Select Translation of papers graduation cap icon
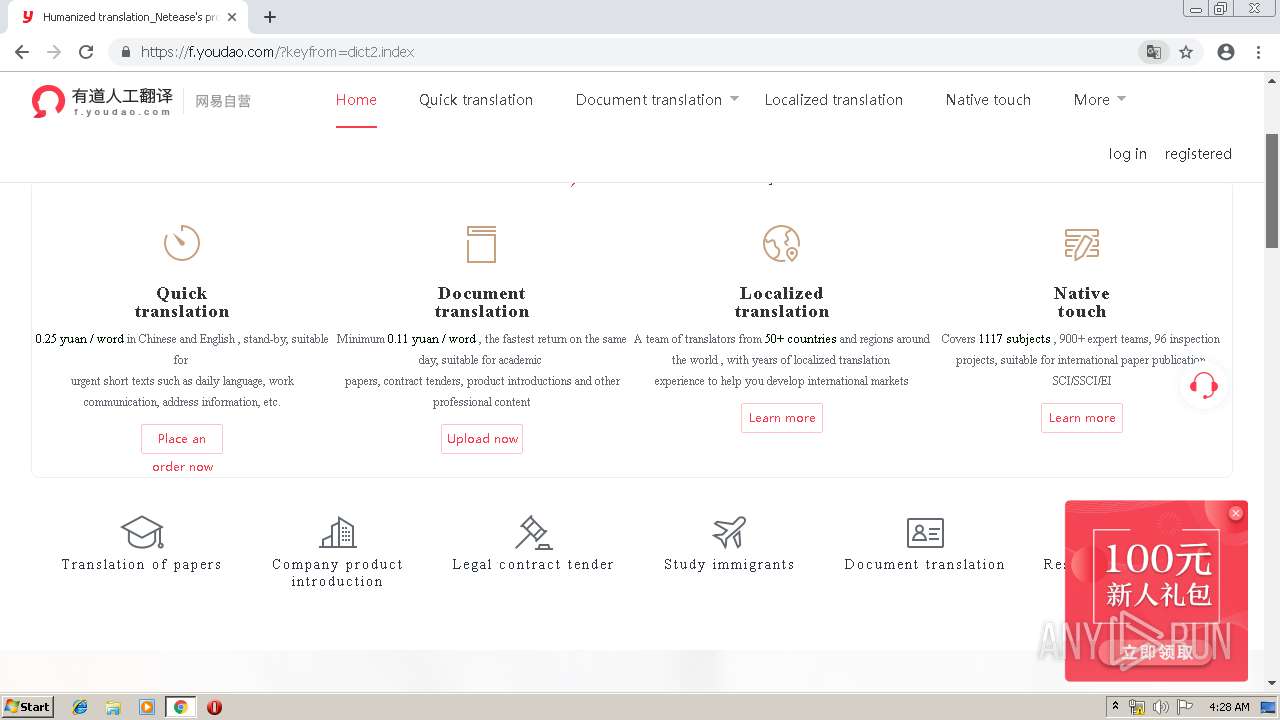 click(142, 532)
